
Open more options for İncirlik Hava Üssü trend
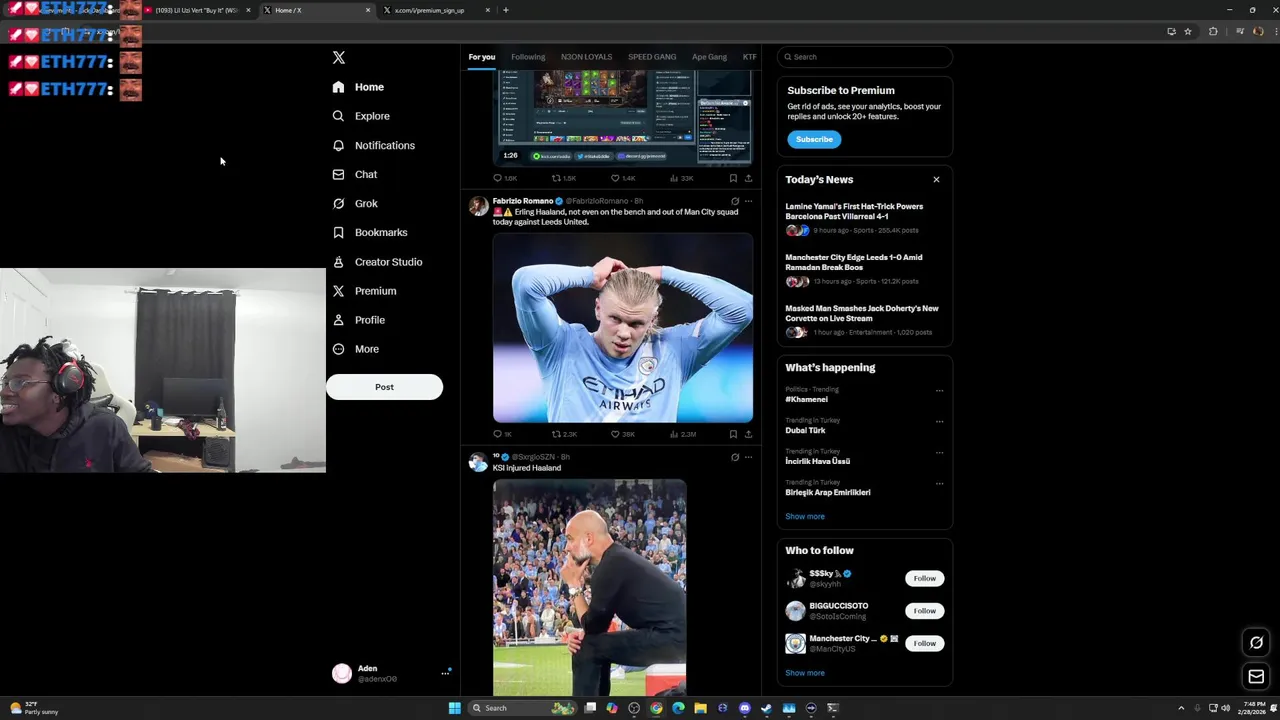[939, 453]
